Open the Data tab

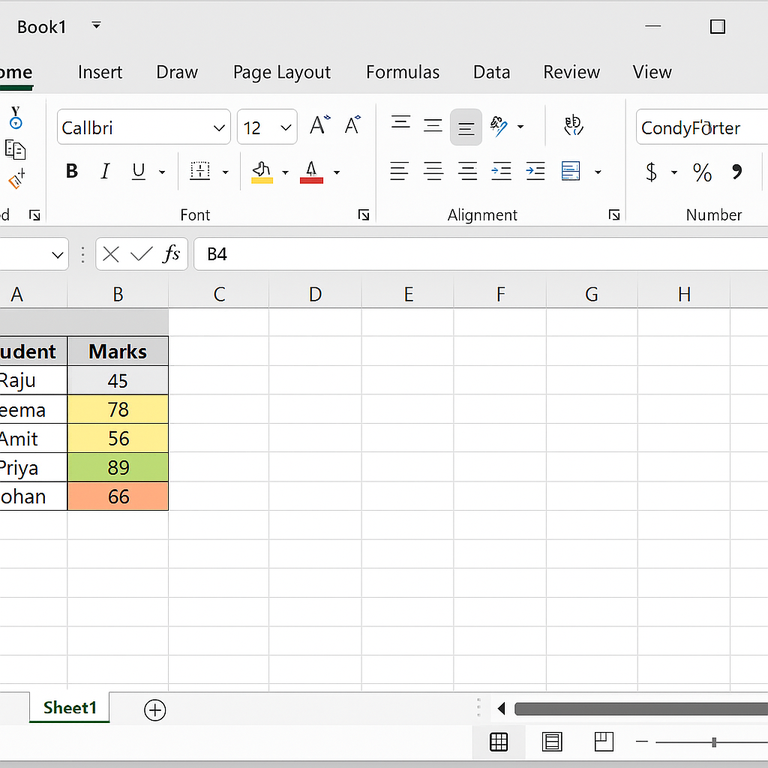(491, 72)
